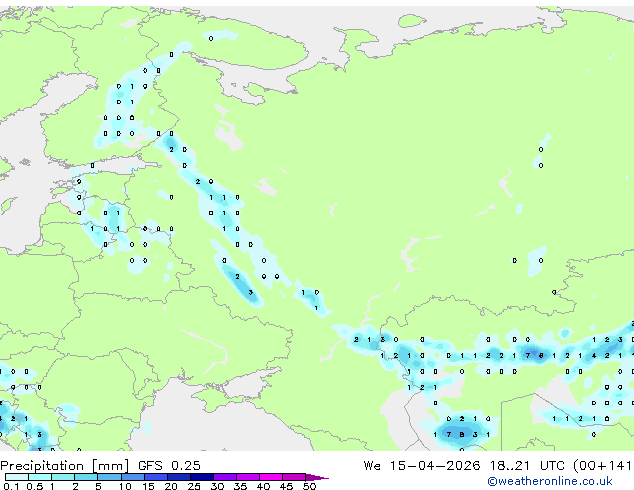The width and height of the screenshot is (634, 490).
Task: Pick the 5–10 mm legend color swatch
Action: (x=109, y=477)
